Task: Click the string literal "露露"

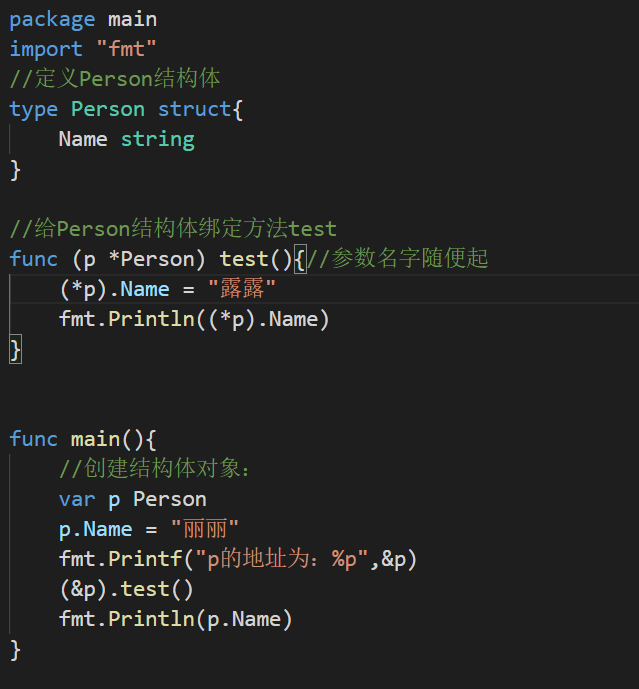Action: pos(242,289)
